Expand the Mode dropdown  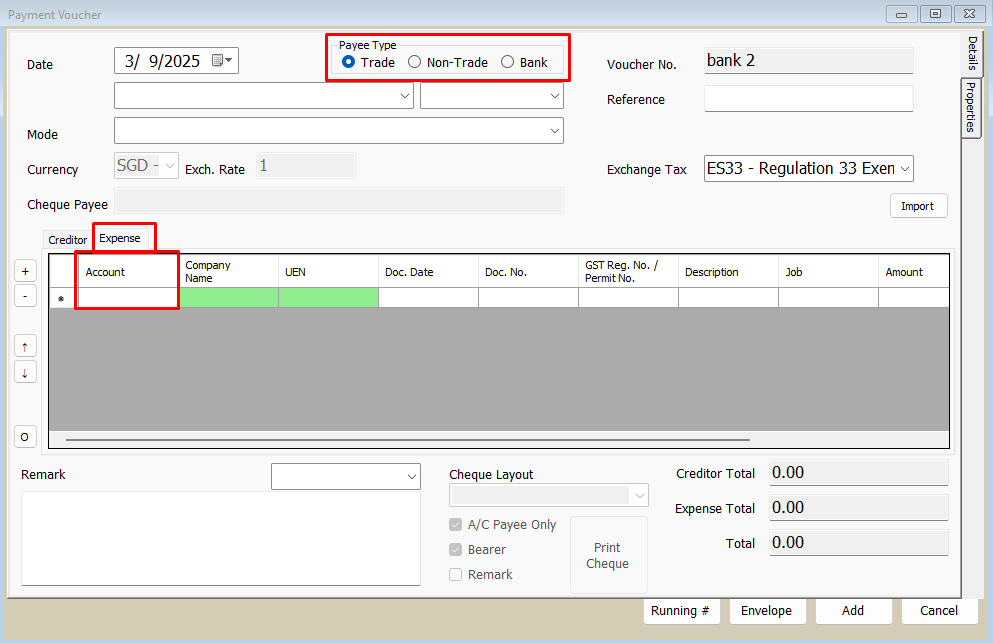click(555, 131)
